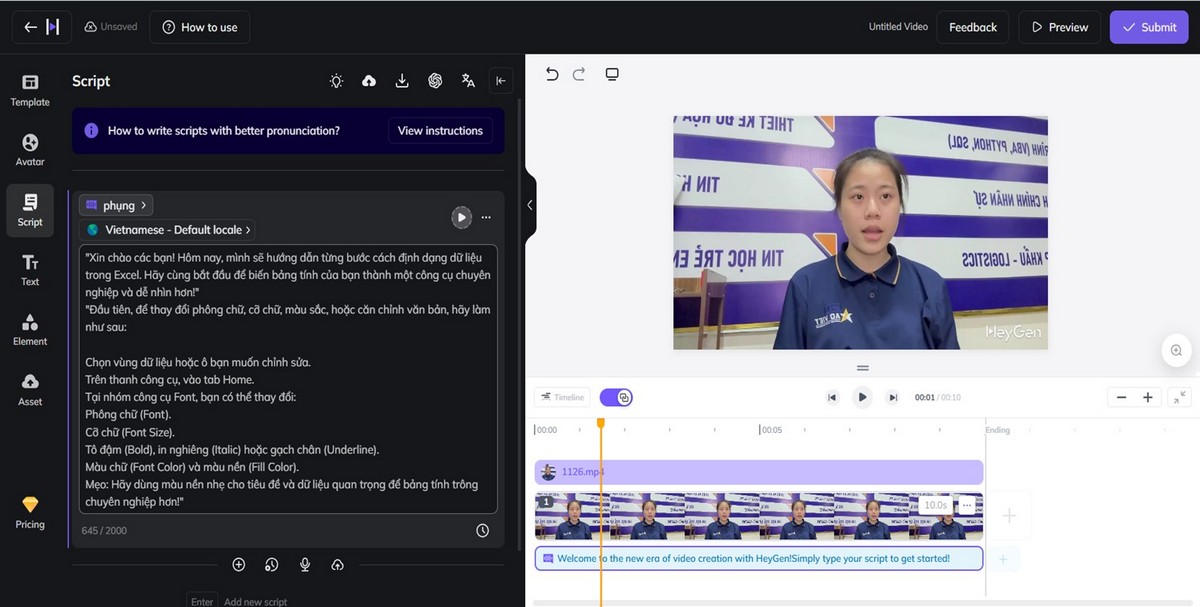Open Vietnamese - Default locale dropdown
This screenshot has width=1200, height=607.
[167, 229]
